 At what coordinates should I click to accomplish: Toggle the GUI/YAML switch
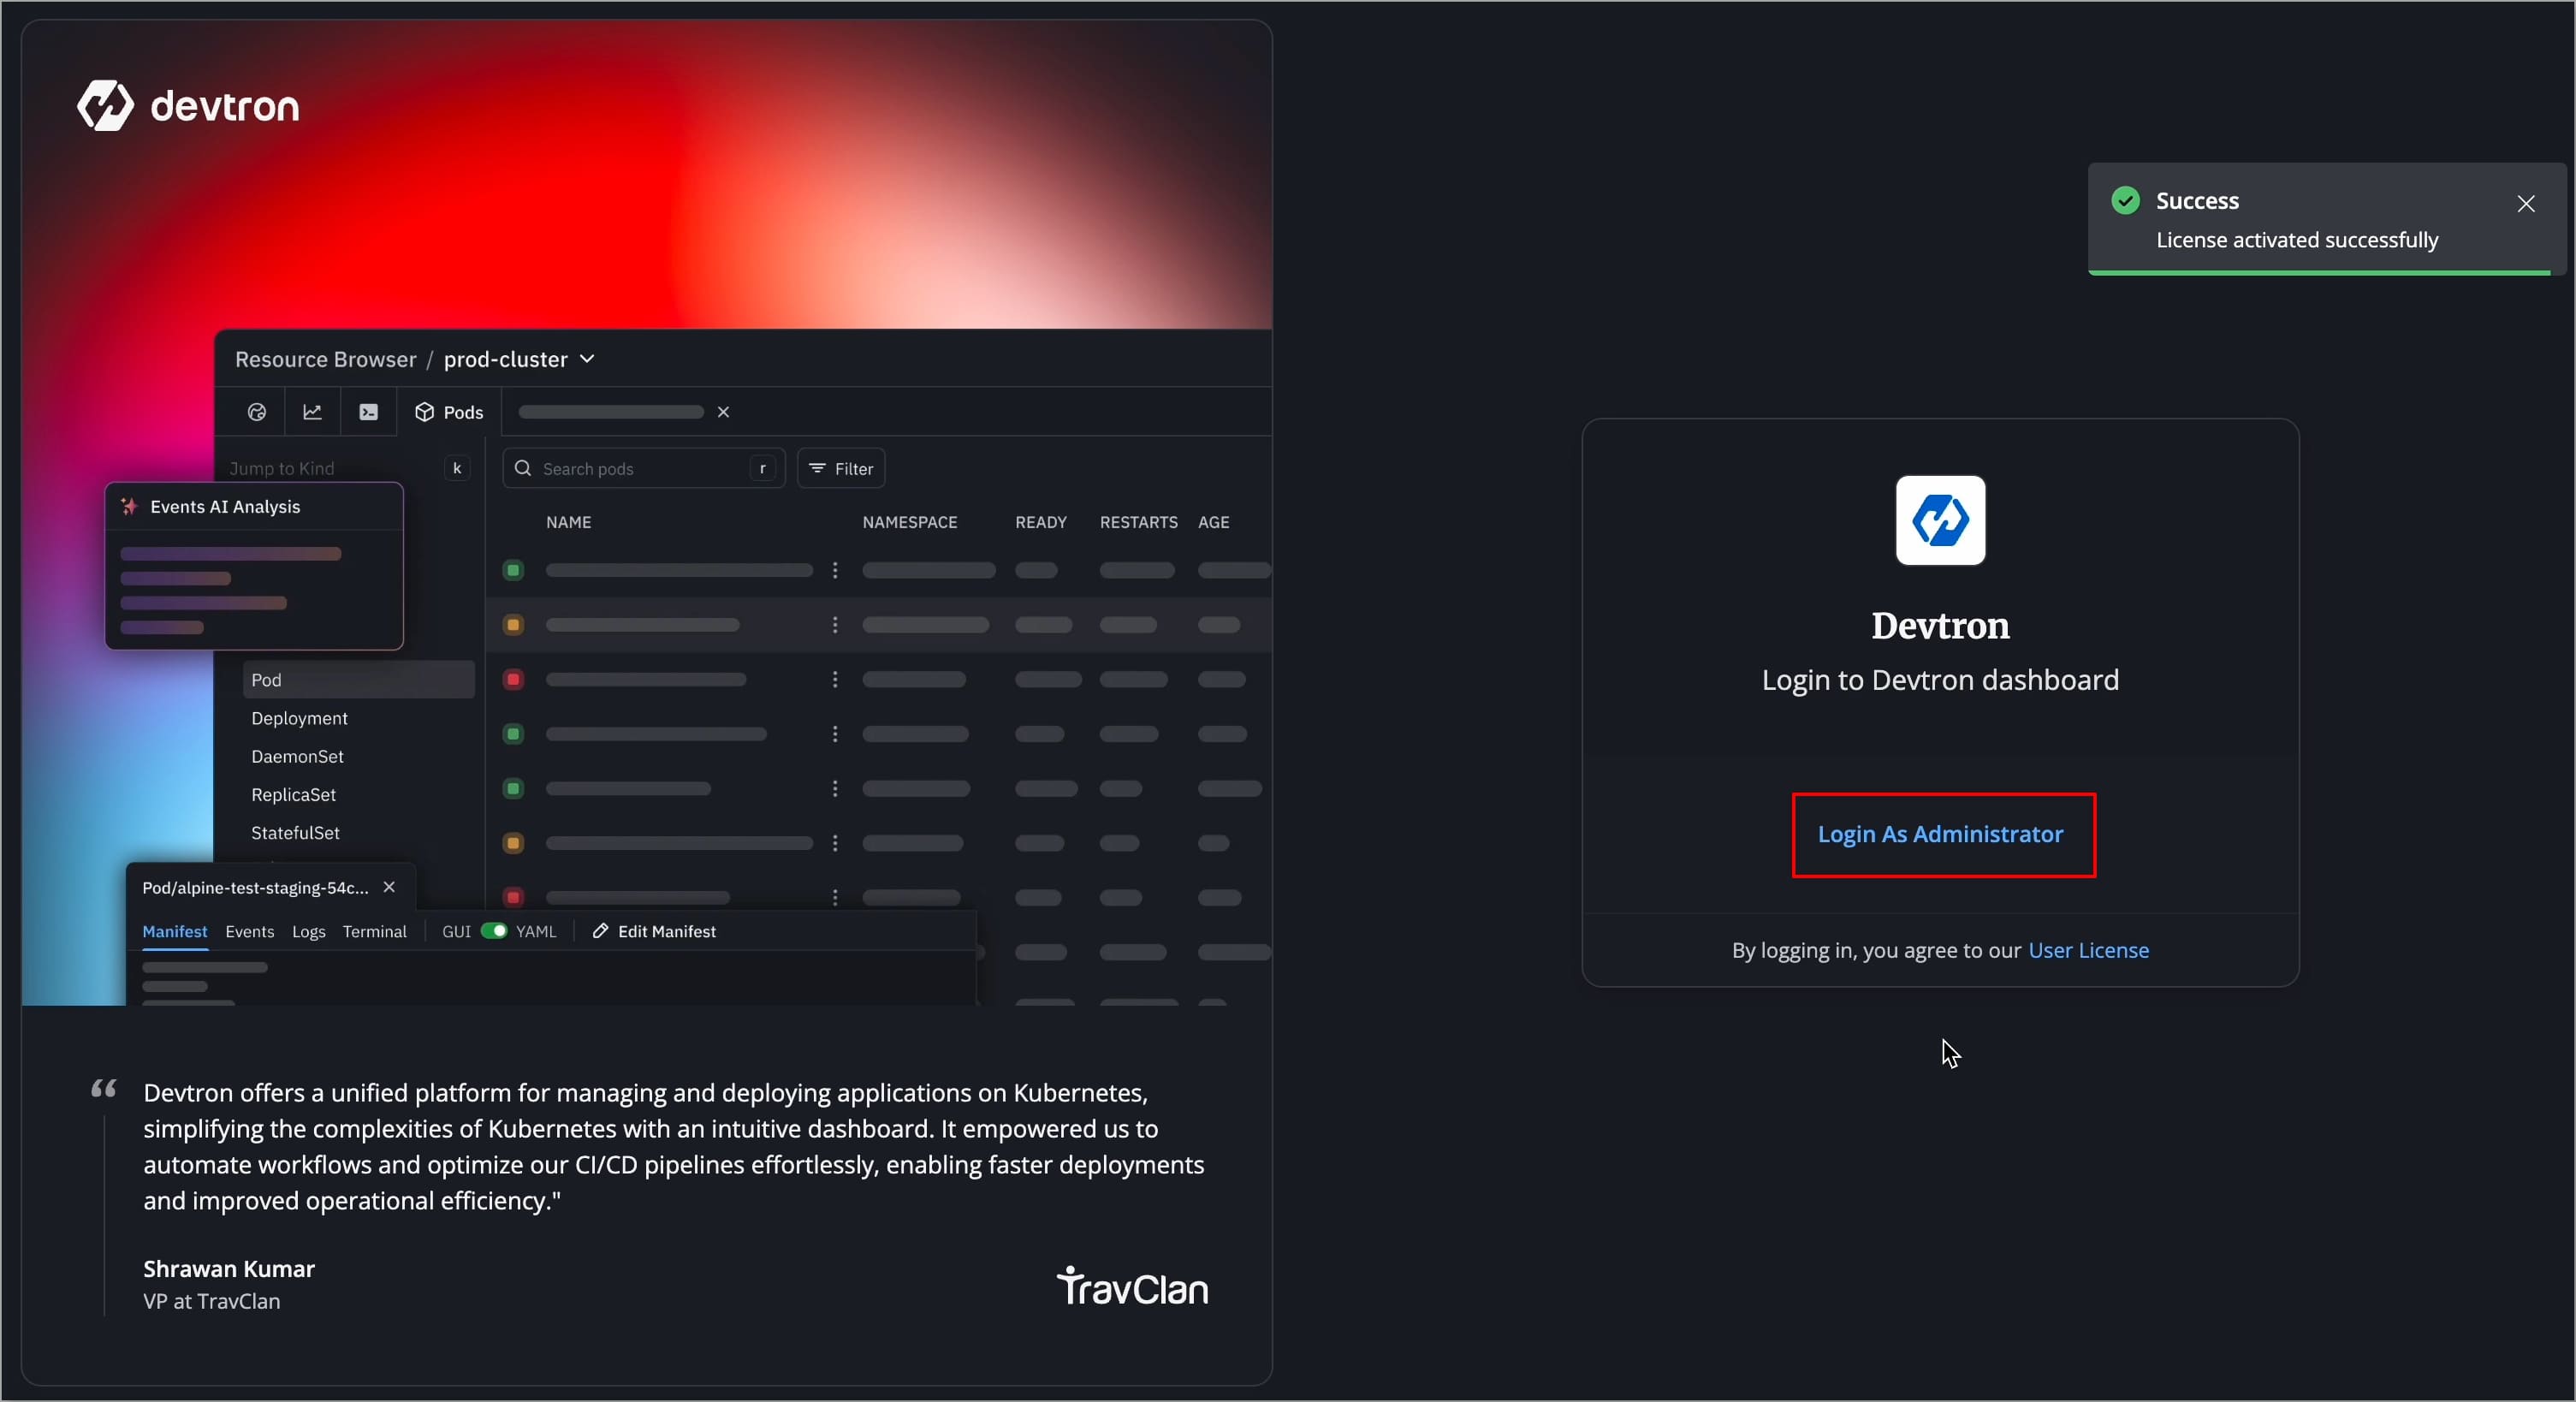[494, 931]
